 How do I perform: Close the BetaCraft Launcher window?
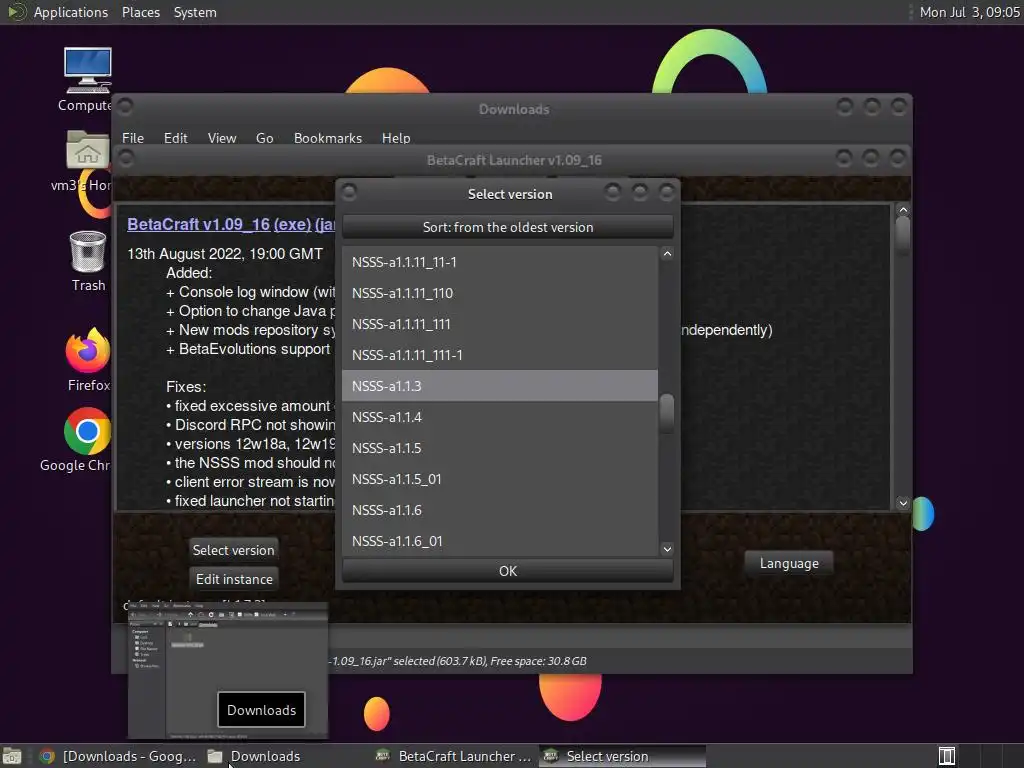pos(898,157)
